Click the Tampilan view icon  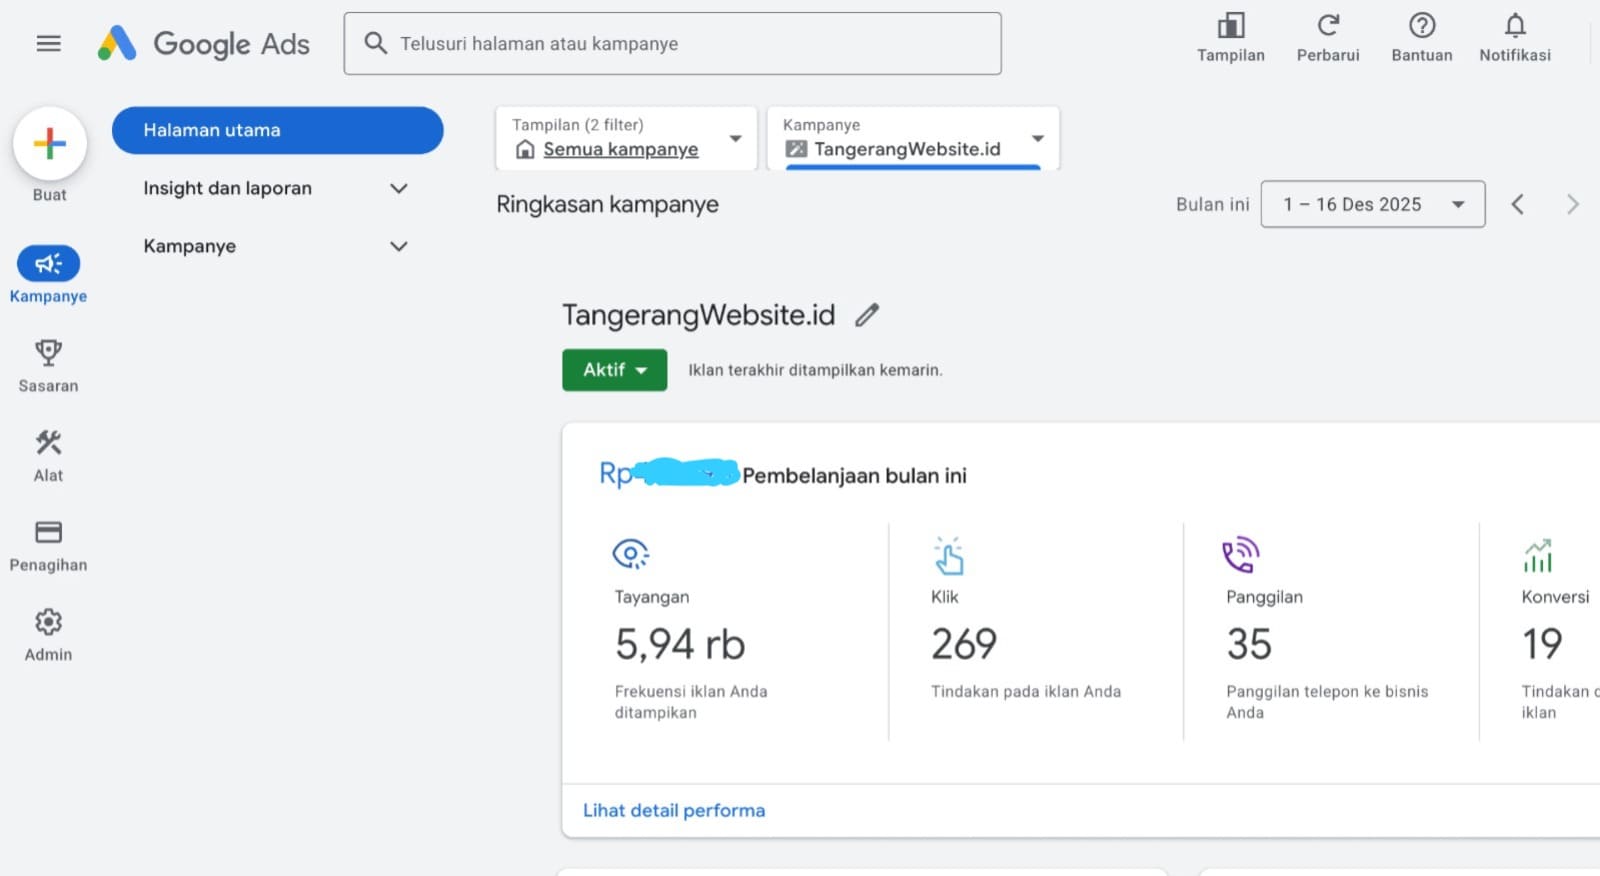tap(1230, 27)
